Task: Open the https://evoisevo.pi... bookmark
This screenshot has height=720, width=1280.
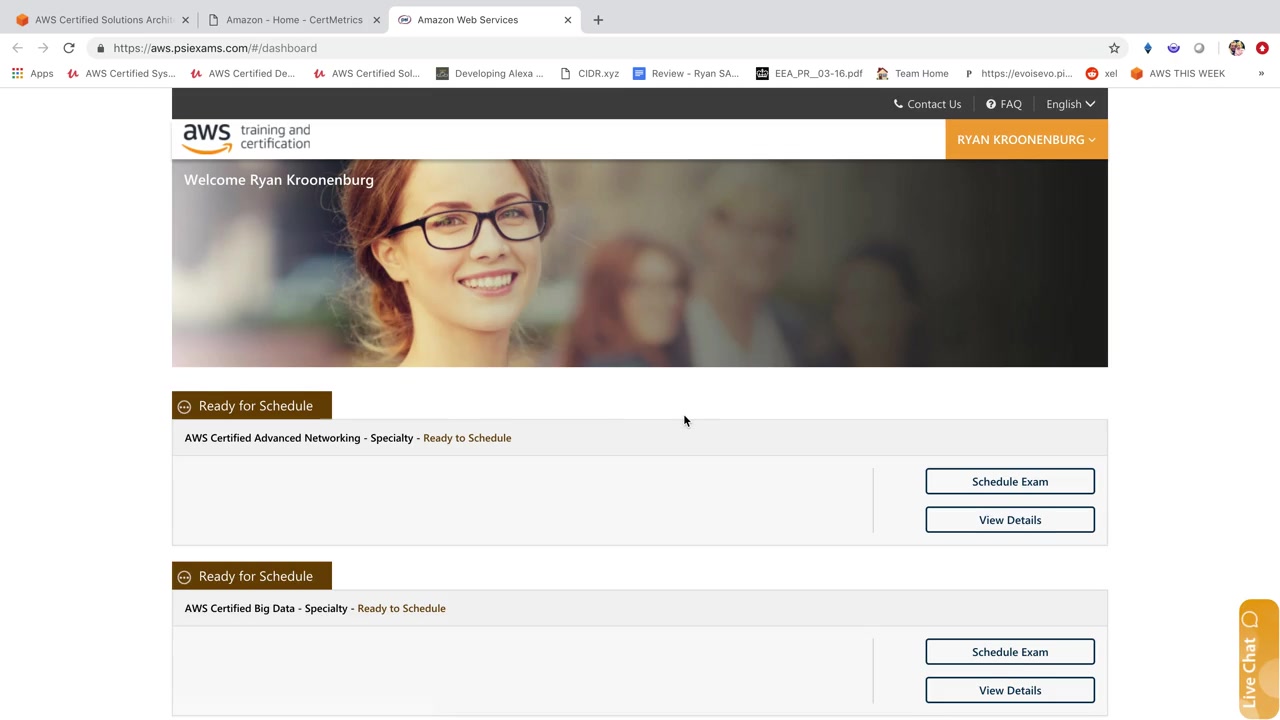Action: pyautogui.click(x=1018, y=73)
